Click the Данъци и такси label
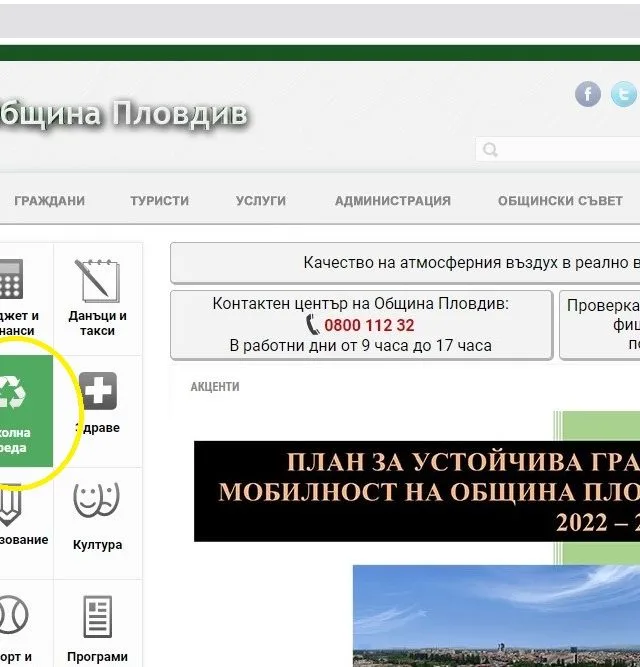This screenshot has width=640, height=667. point(97,323)
